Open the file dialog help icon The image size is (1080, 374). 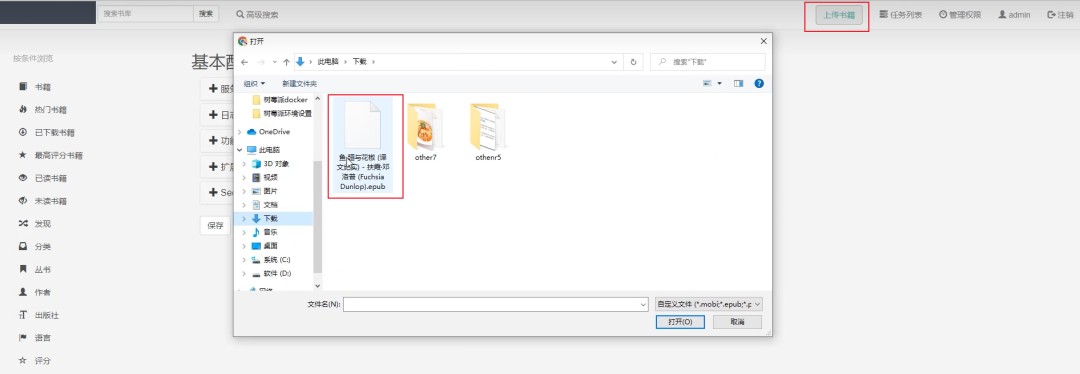click(759, 83)
